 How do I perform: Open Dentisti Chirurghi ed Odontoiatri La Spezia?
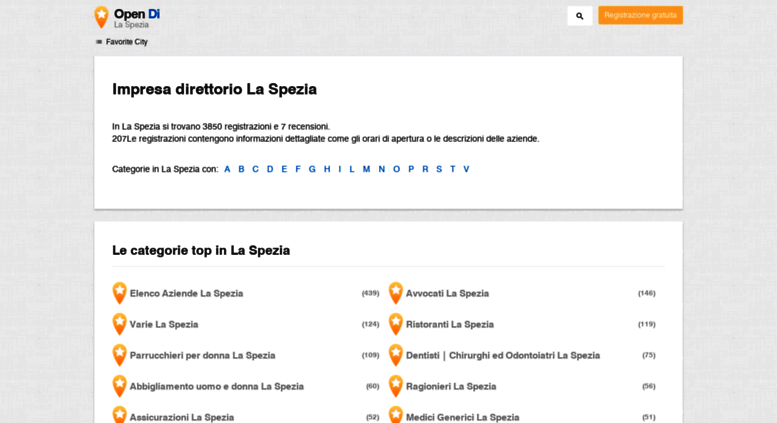(x=503, y=356)
